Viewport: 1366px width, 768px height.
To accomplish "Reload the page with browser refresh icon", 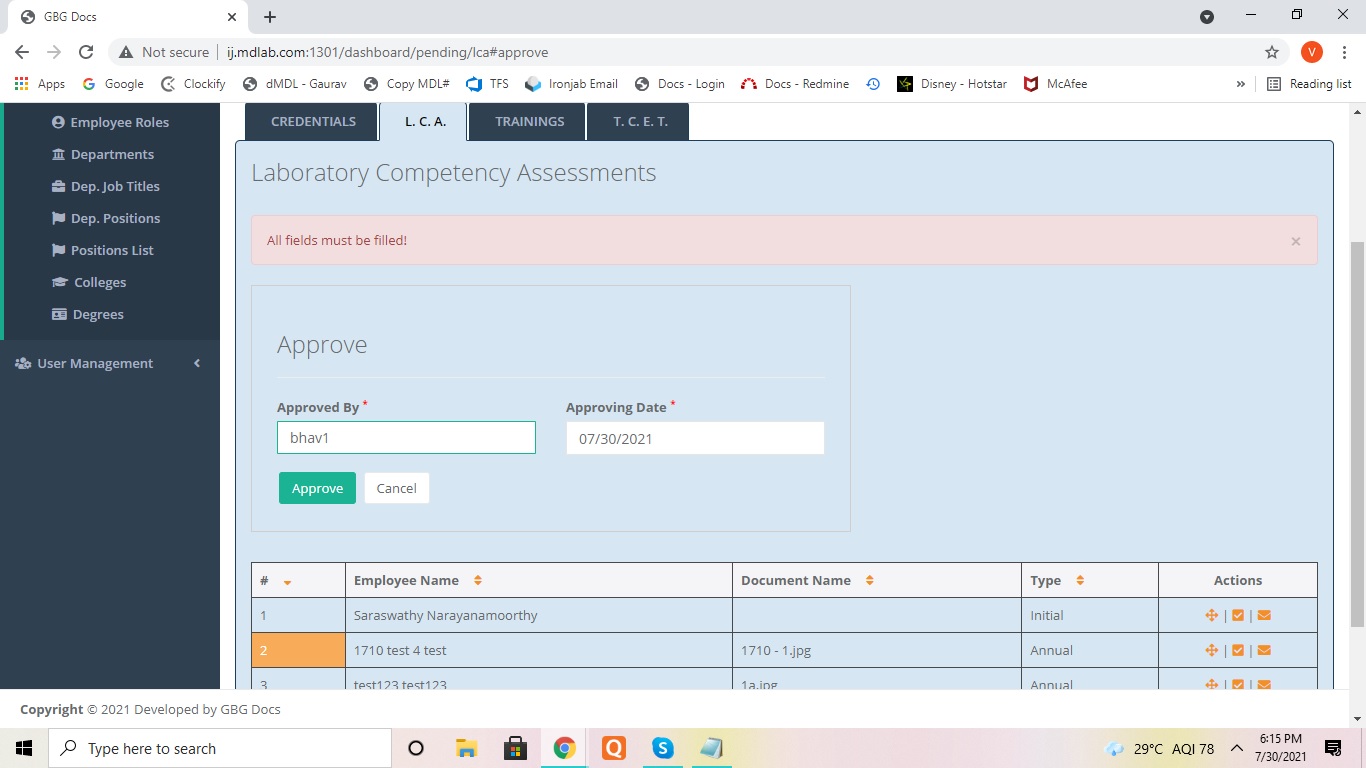I will click(86, 52).
